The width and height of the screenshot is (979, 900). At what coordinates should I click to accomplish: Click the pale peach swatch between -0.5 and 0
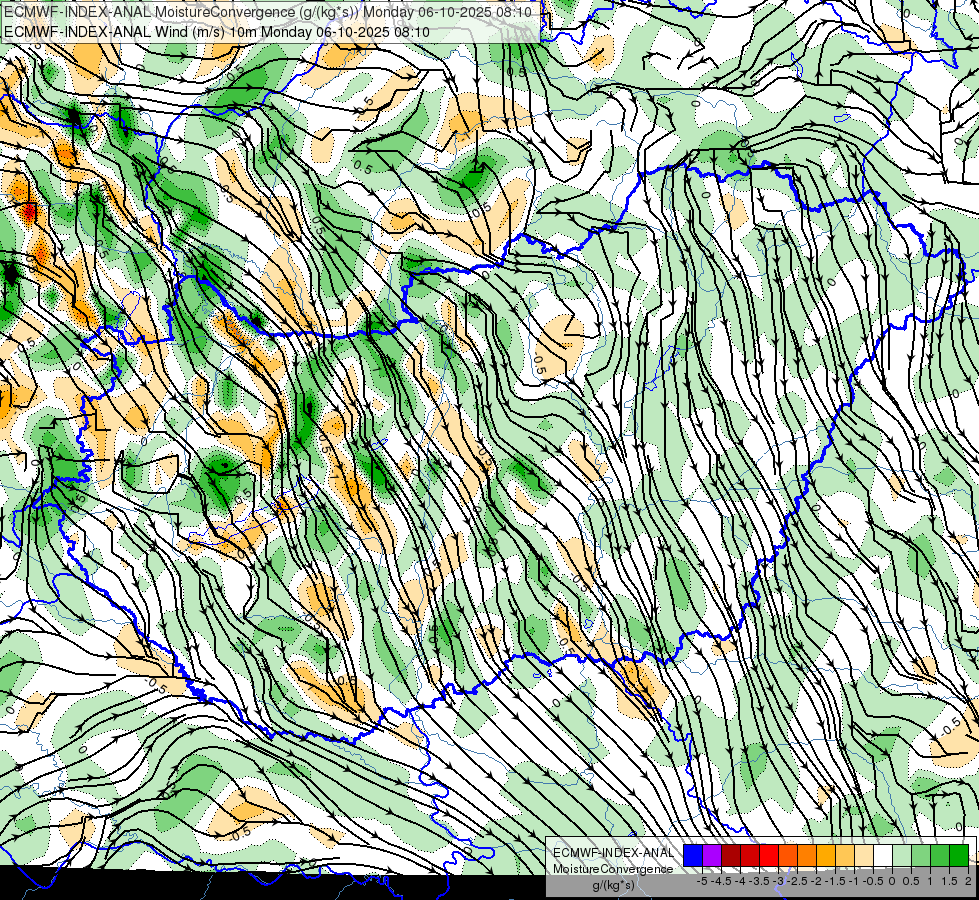pos(863,856)
